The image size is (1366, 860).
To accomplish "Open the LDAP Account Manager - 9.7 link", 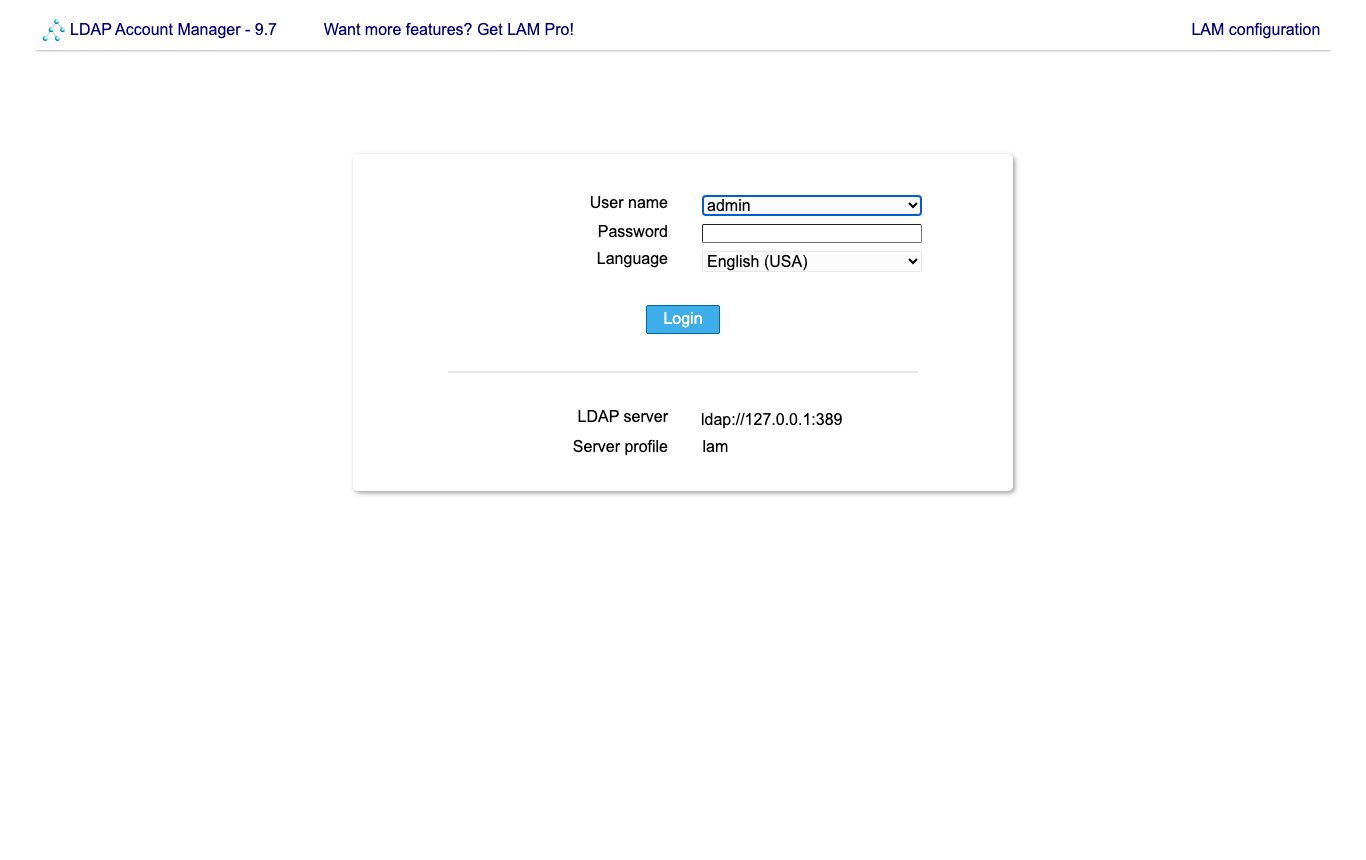I will 173,30.
